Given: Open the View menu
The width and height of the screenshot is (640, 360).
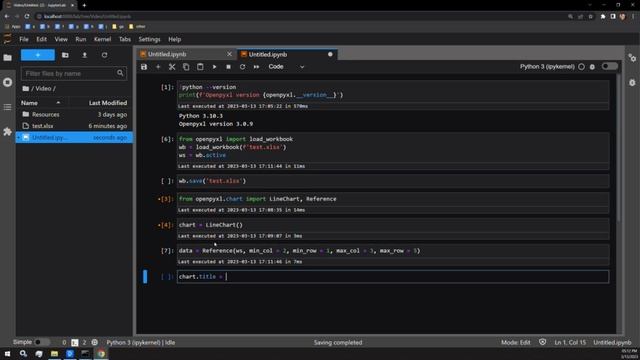Looking at the screenshot, I should pyautogui.click(x=61, y=39).
